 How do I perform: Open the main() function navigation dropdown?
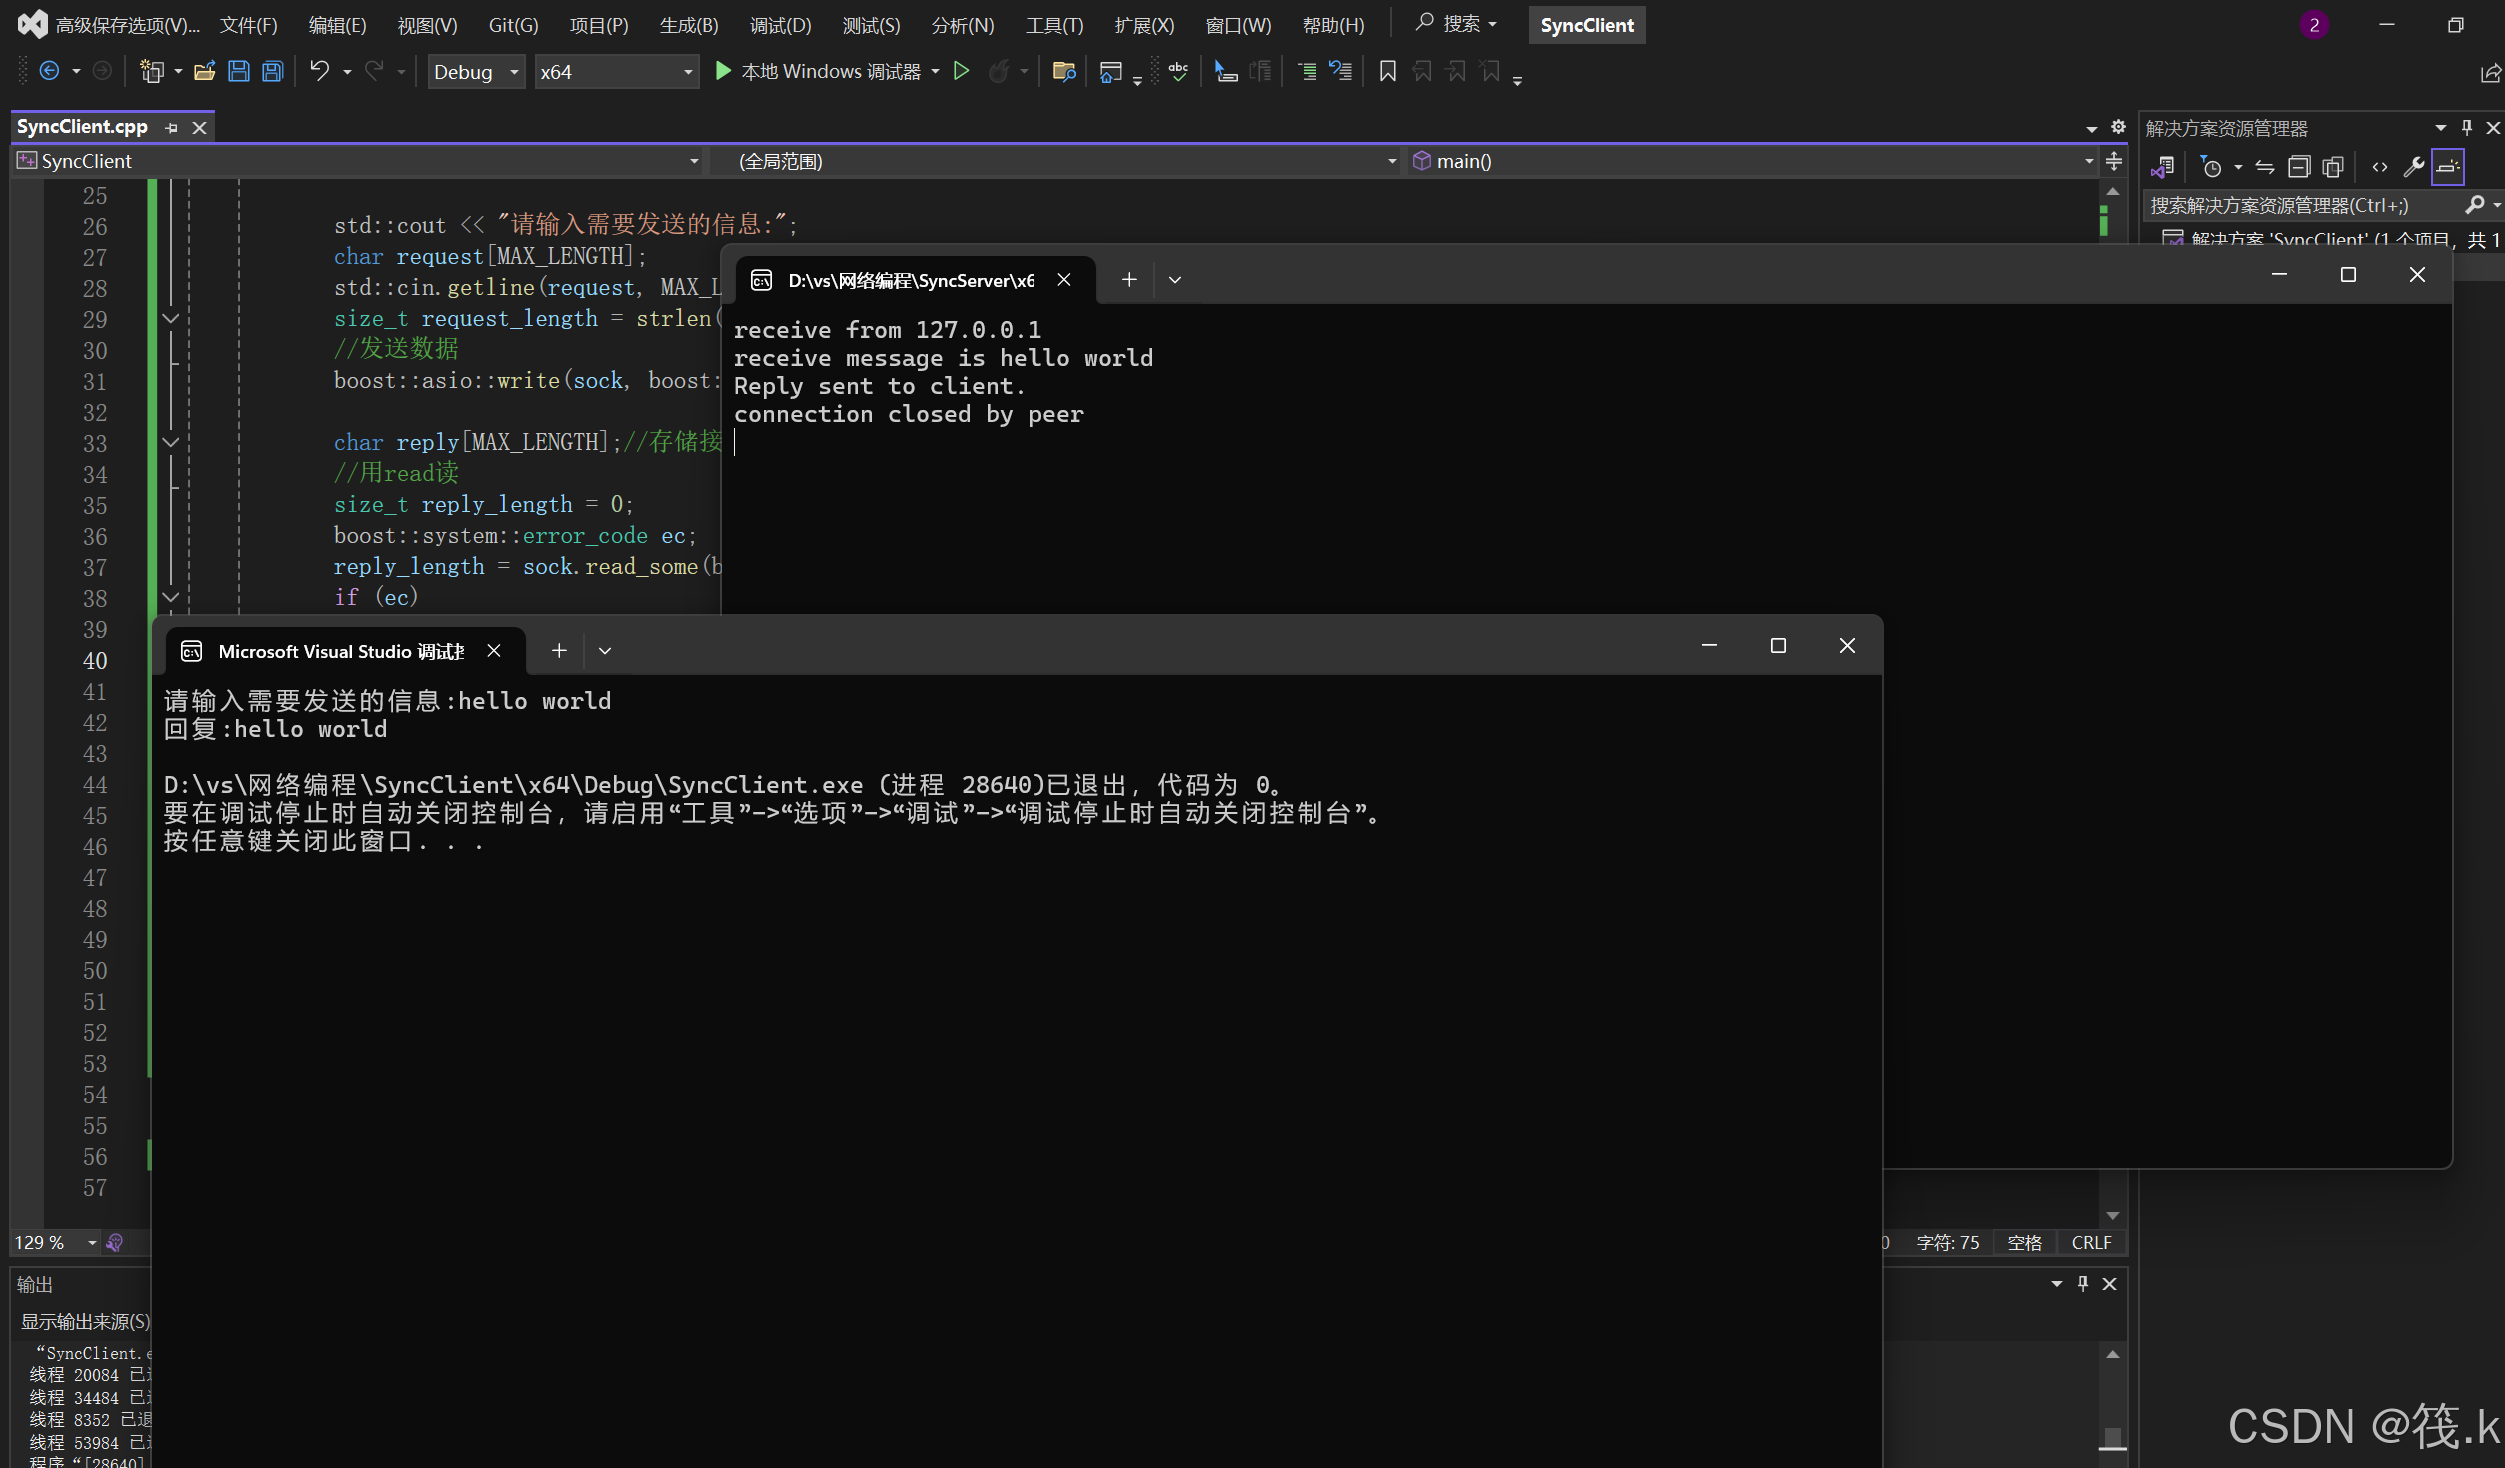pyautogui.click(x=2088, y=161)
